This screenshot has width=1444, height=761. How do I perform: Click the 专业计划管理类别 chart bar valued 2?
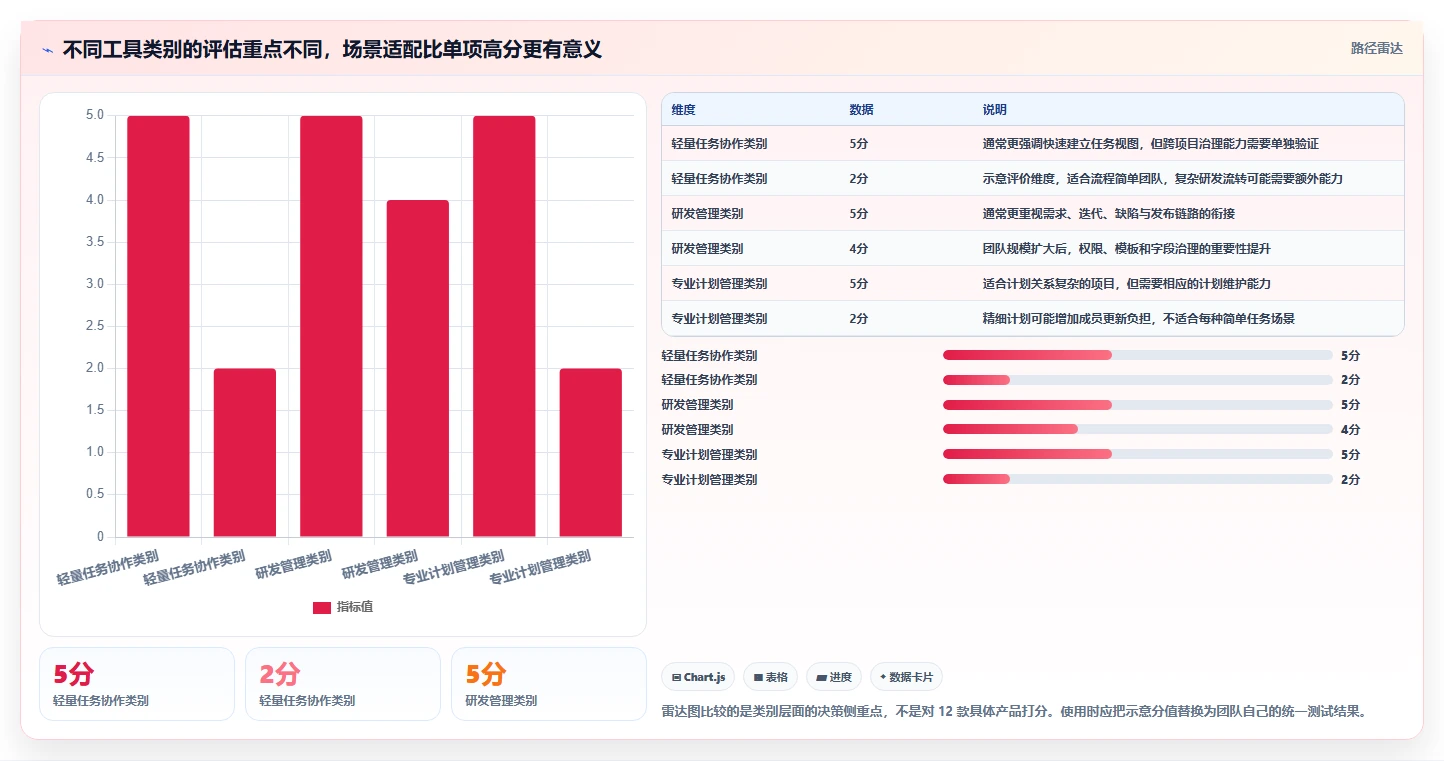point(591,453)
